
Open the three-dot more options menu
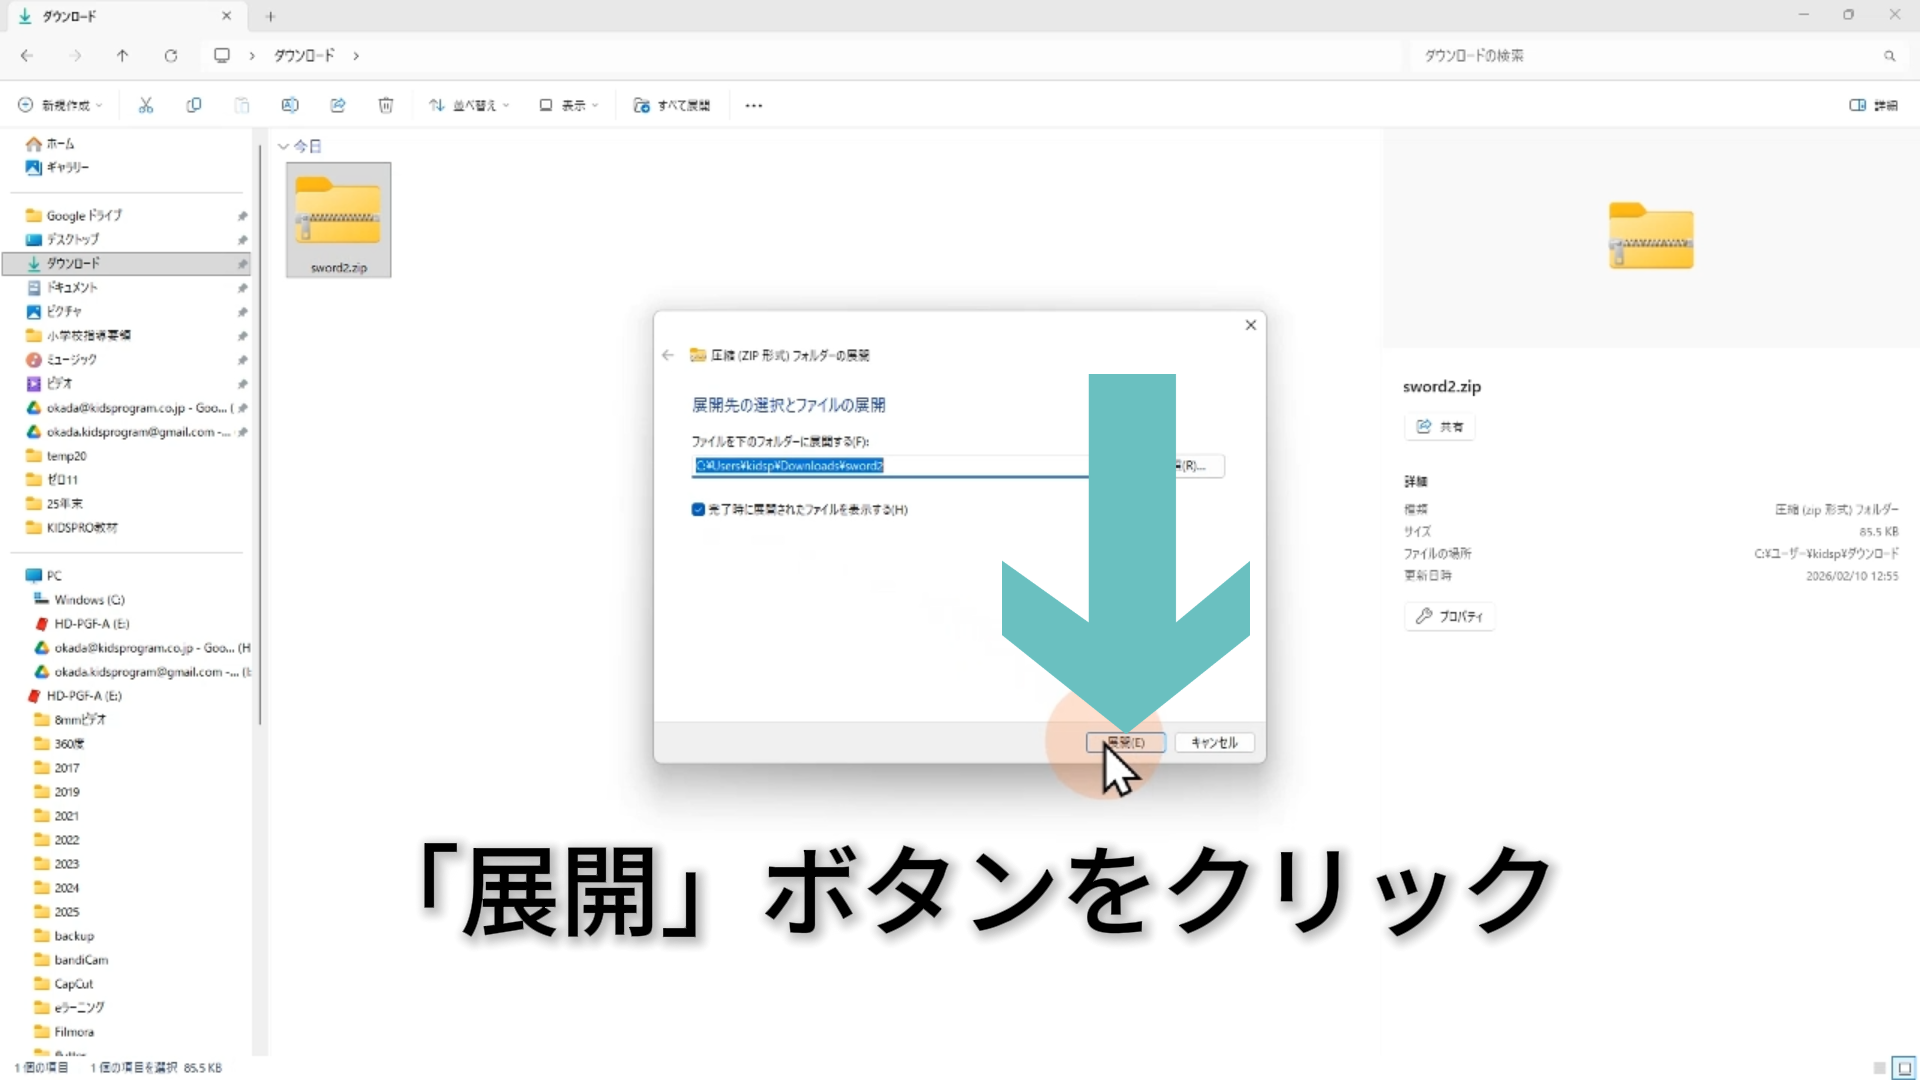pyautogui.click(x=754, y=105)
